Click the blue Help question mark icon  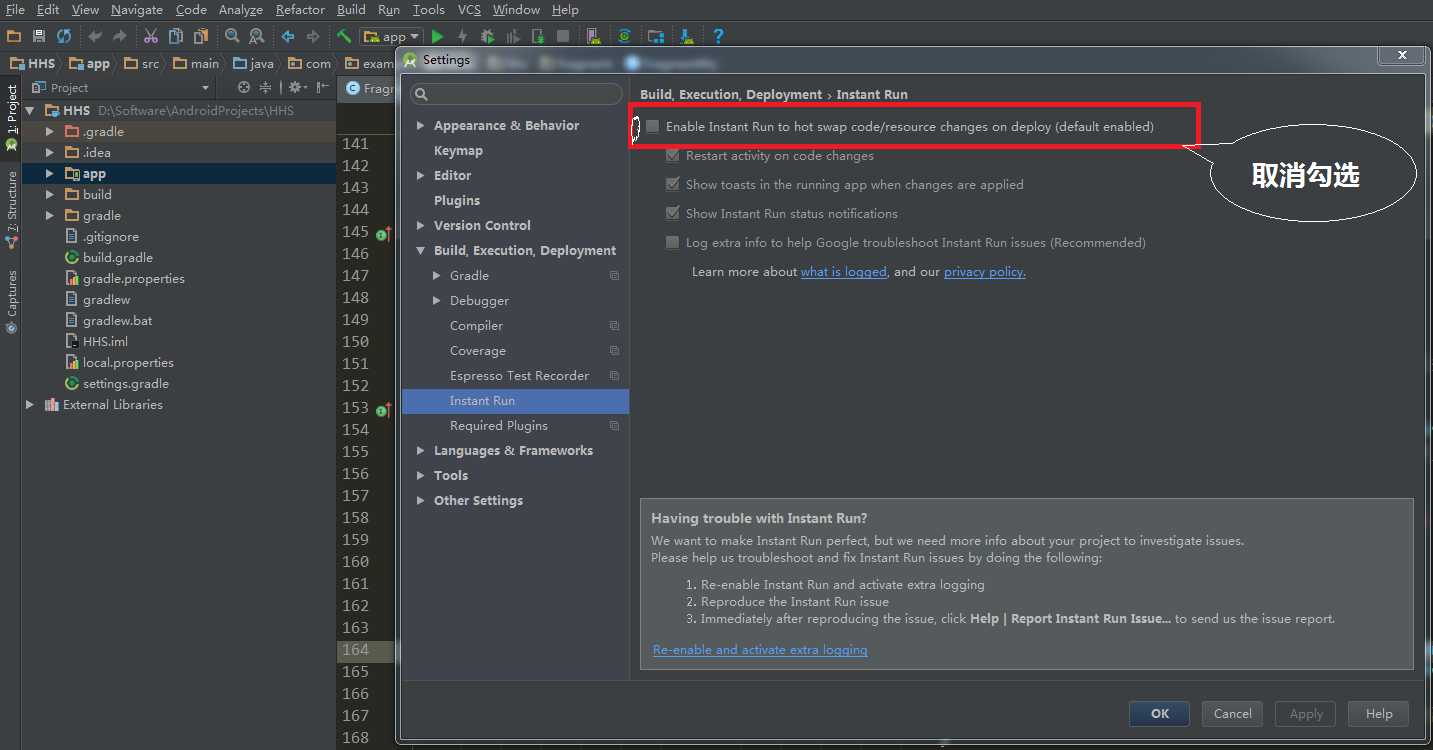click(718, 36)
